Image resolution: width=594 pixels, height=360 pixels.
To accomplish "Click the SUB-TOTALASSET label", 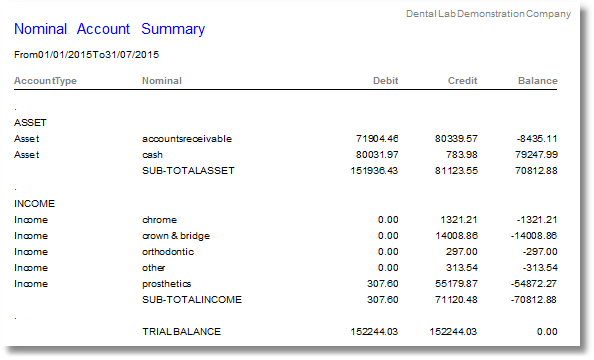I will click(188, 171).
